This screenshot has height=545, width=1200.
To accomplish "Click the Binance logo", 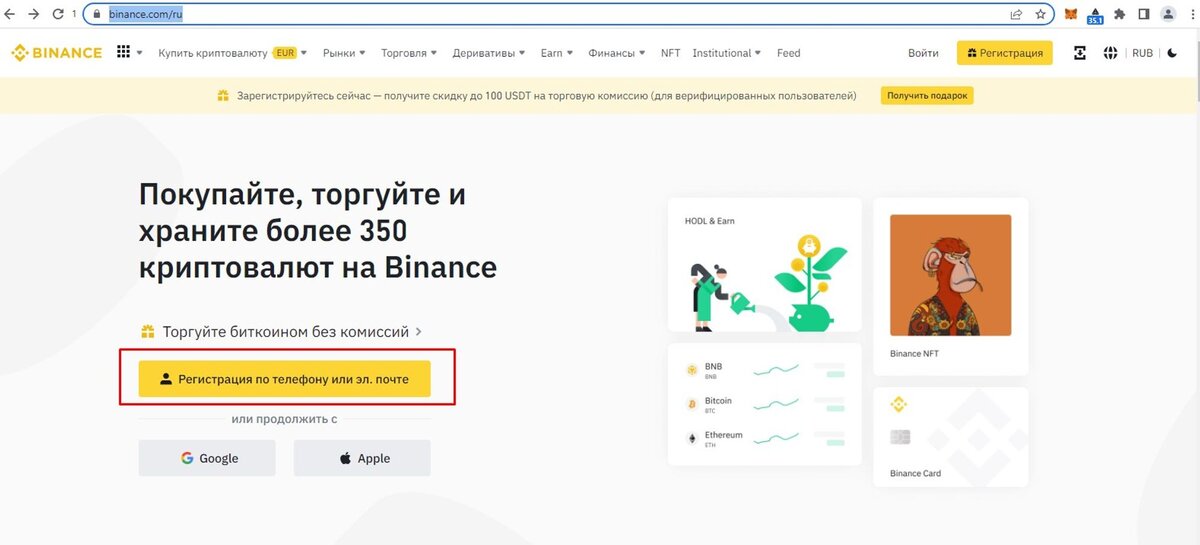I will coord(57,53).
